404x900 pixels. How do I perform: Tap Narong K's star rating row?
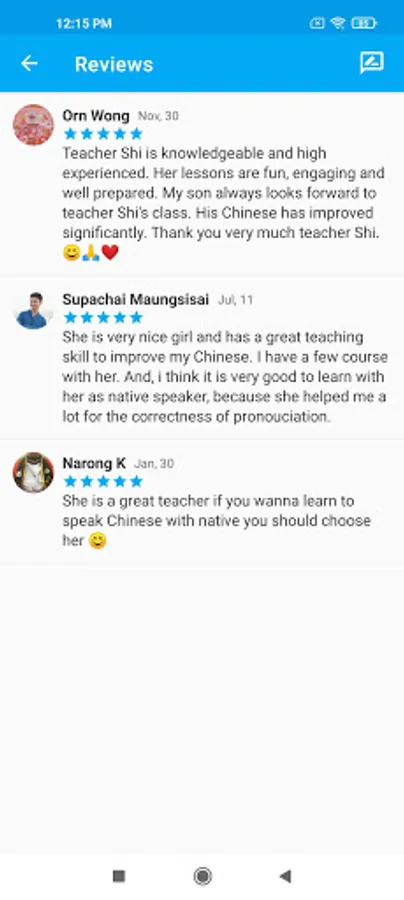103,481
